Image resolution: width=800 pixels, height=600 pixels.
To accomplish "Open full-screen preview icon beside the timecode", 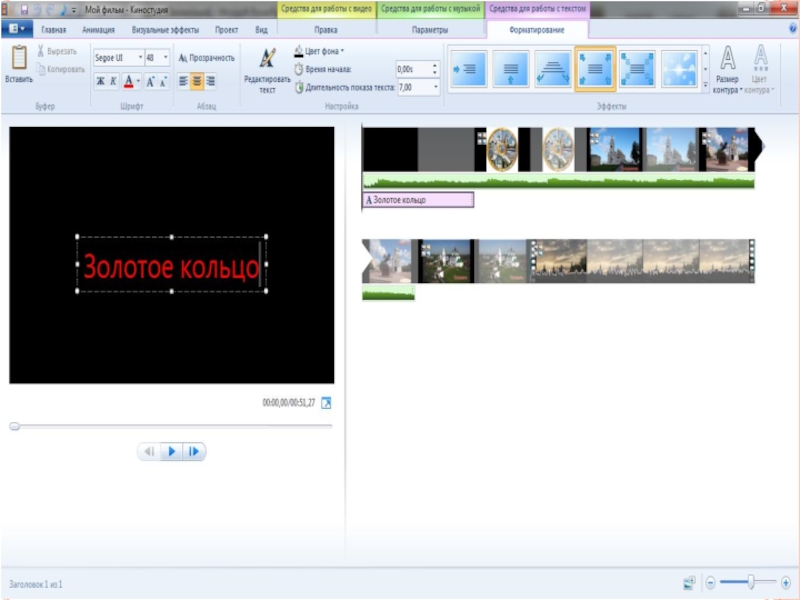I will [325, 403].
